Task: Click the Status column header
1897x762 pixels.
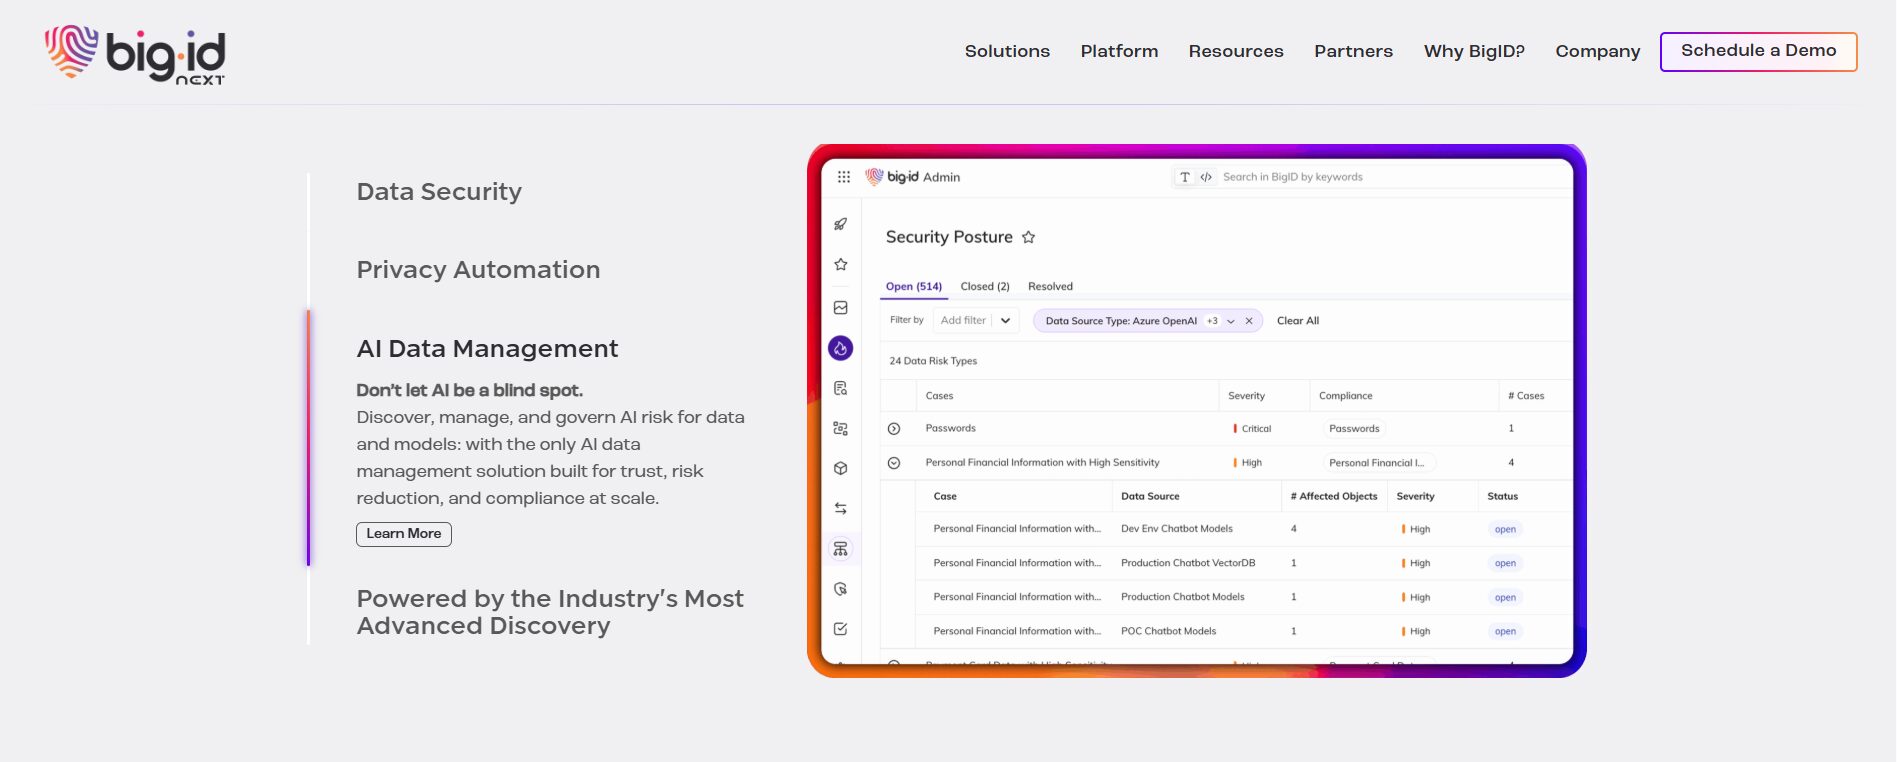Action: click(1502, 496)
